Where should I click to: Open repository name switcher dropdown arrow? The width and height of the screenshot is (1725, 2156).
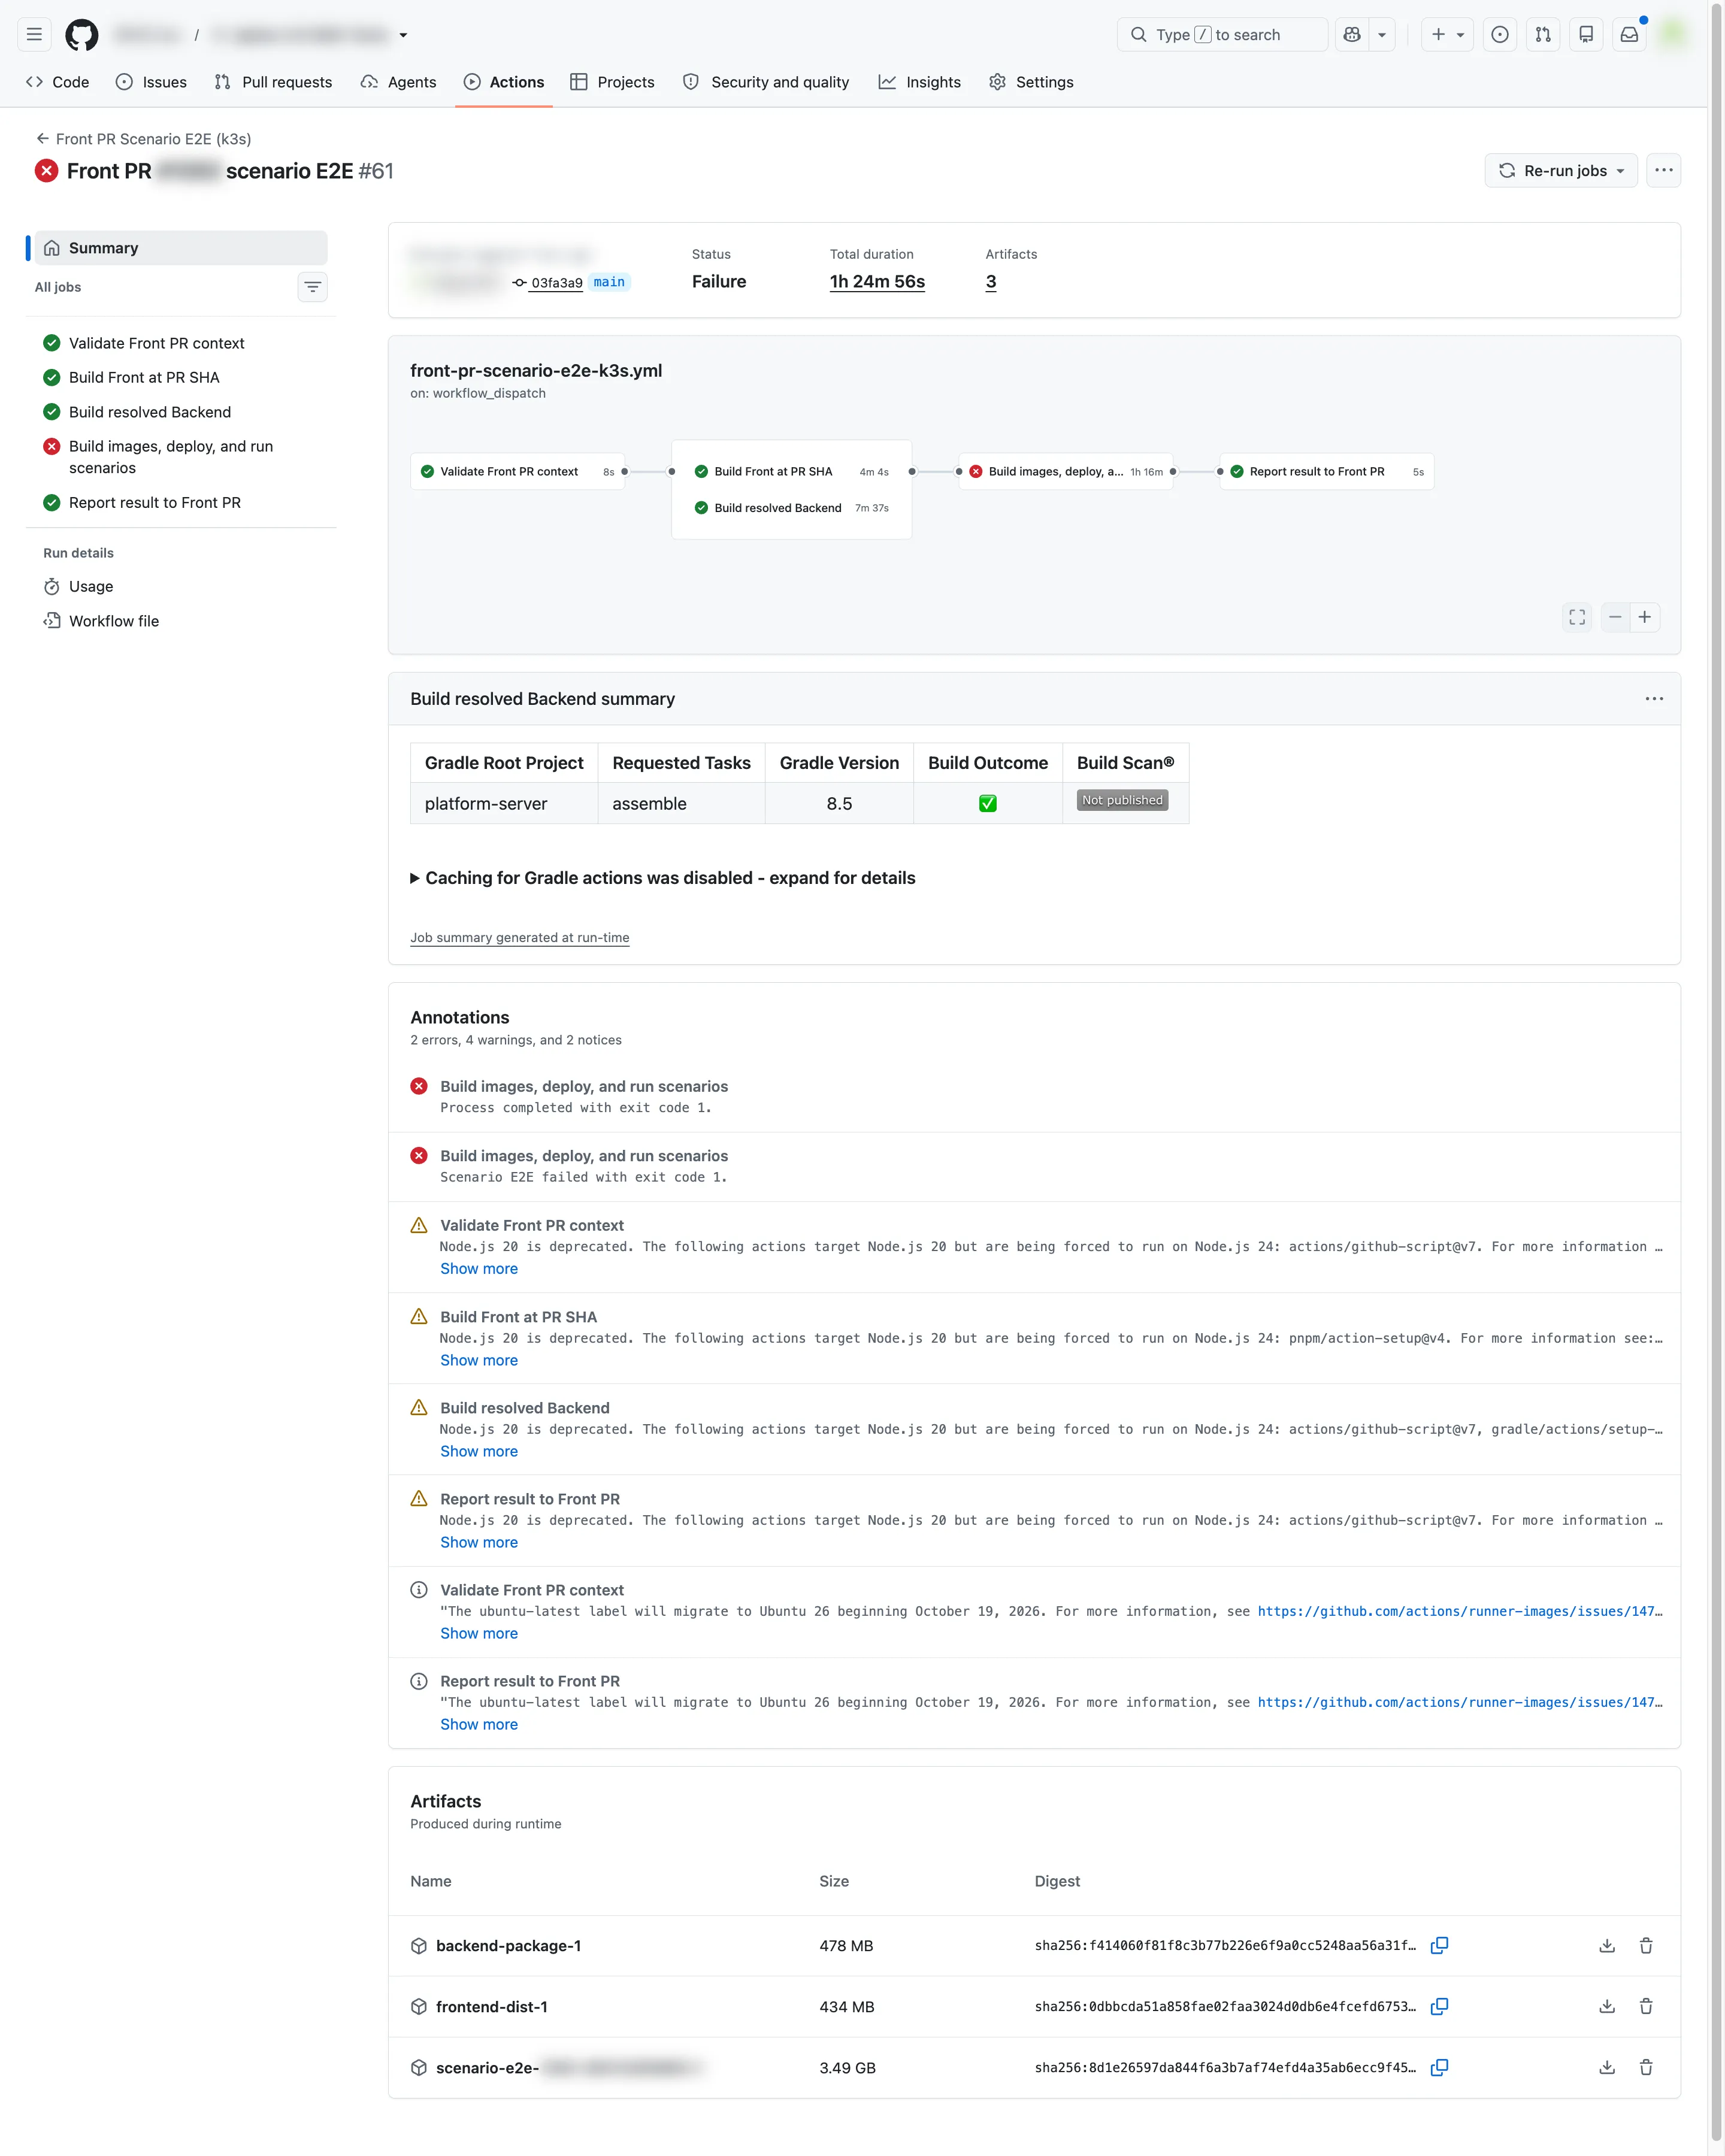[x=403, y=35]
